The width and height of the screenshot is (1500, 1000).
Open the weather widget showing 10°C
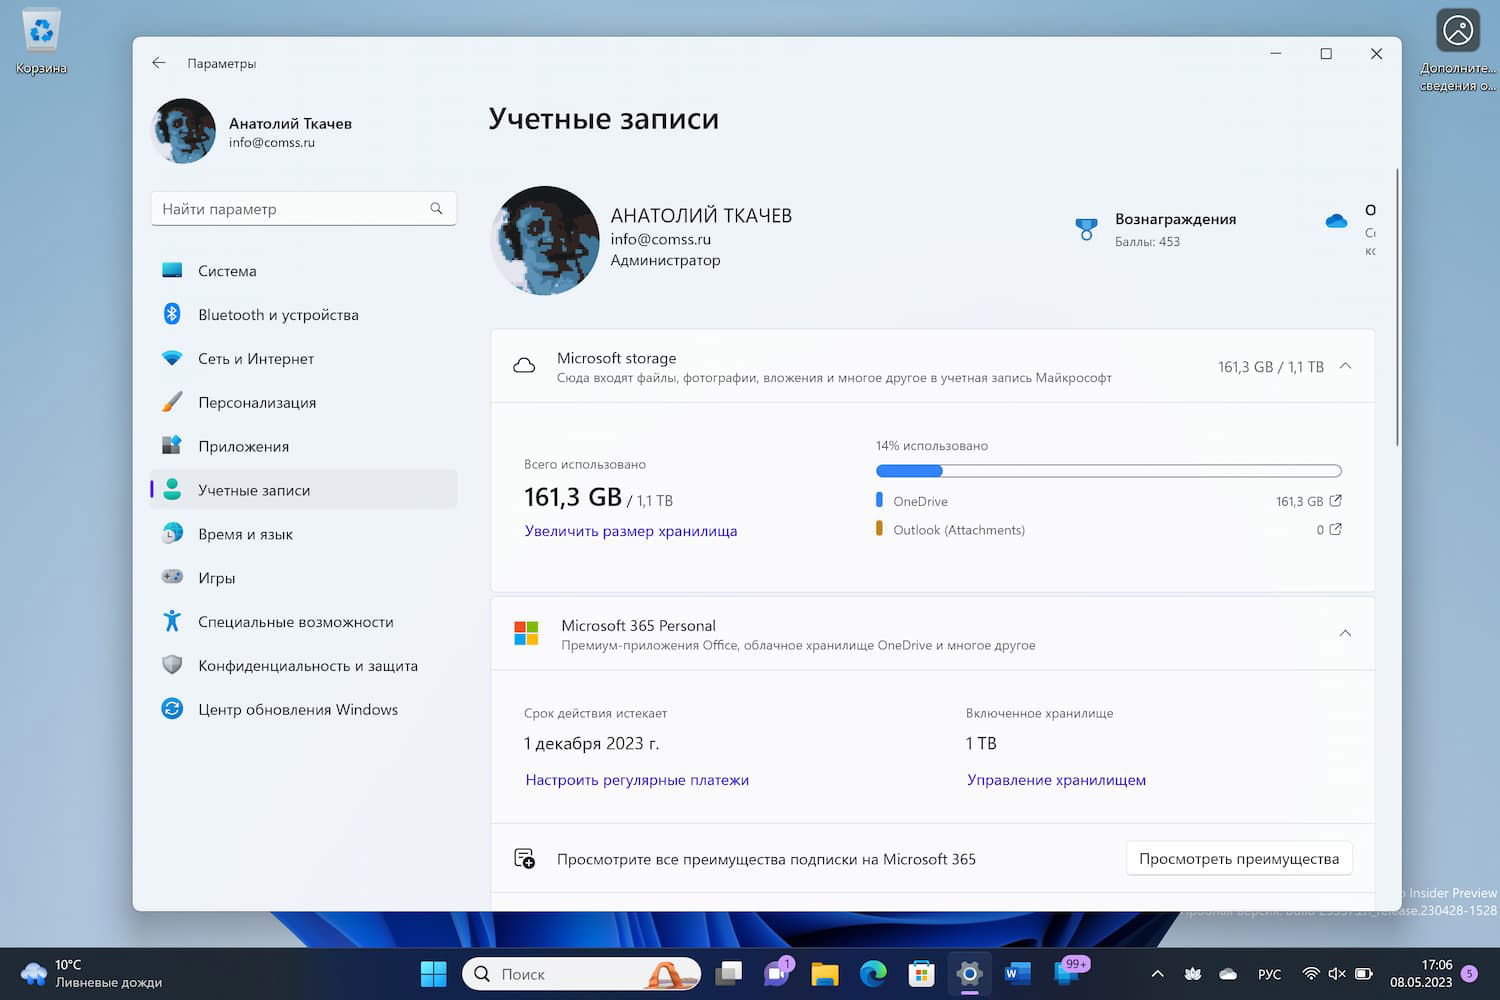pos(92,974)
